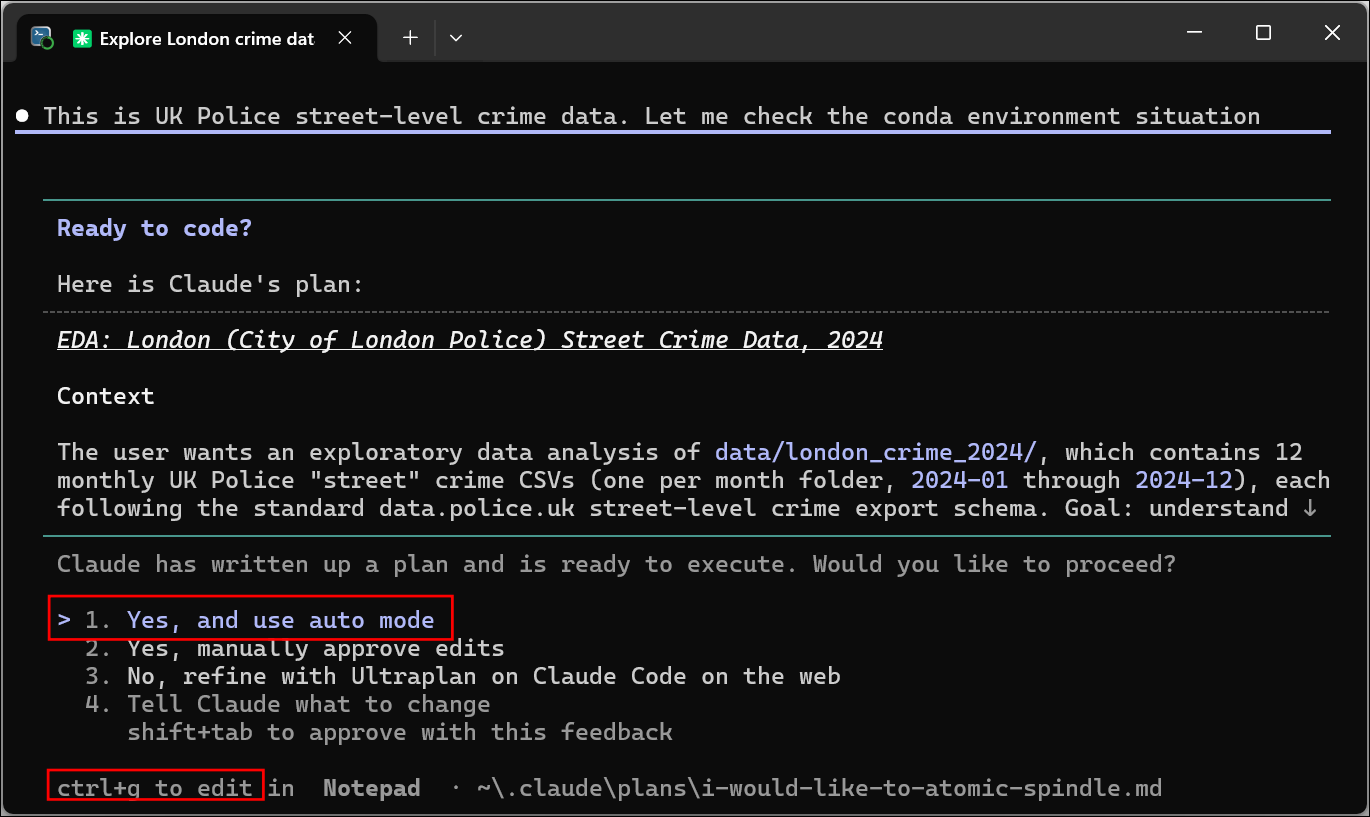Click the down arrow indicating more plan text

pyautogui.click(x=1310, y=508)
